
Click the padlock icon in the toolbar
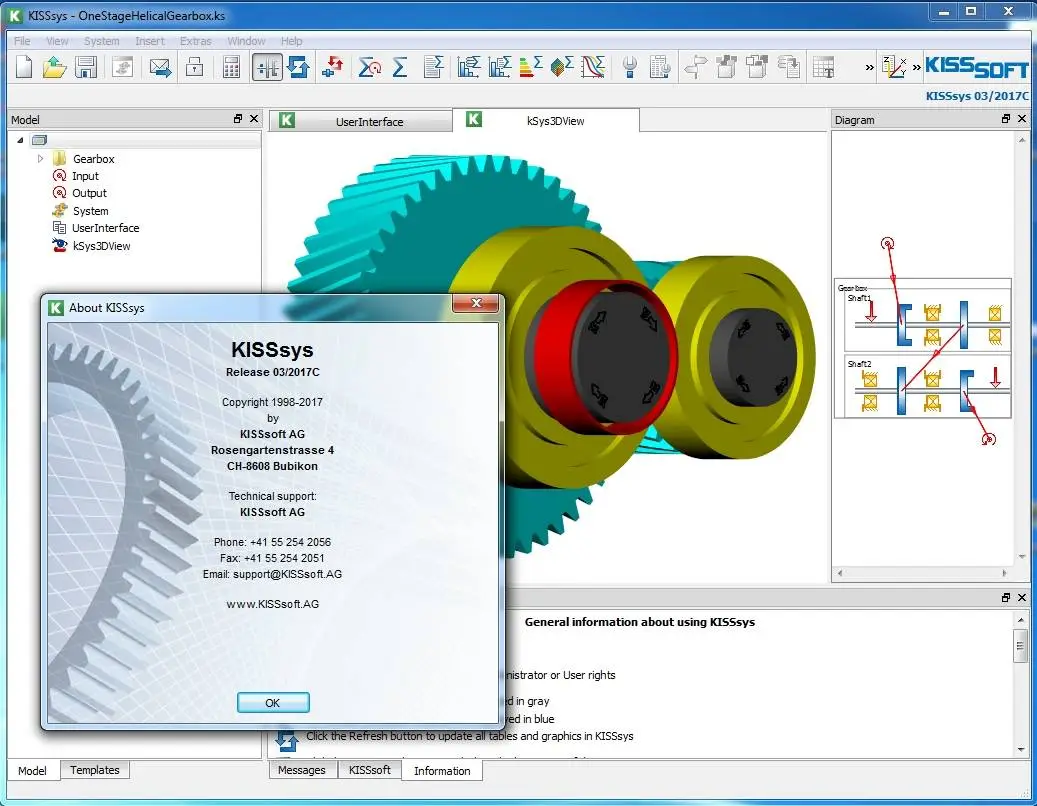pos(194,67)
